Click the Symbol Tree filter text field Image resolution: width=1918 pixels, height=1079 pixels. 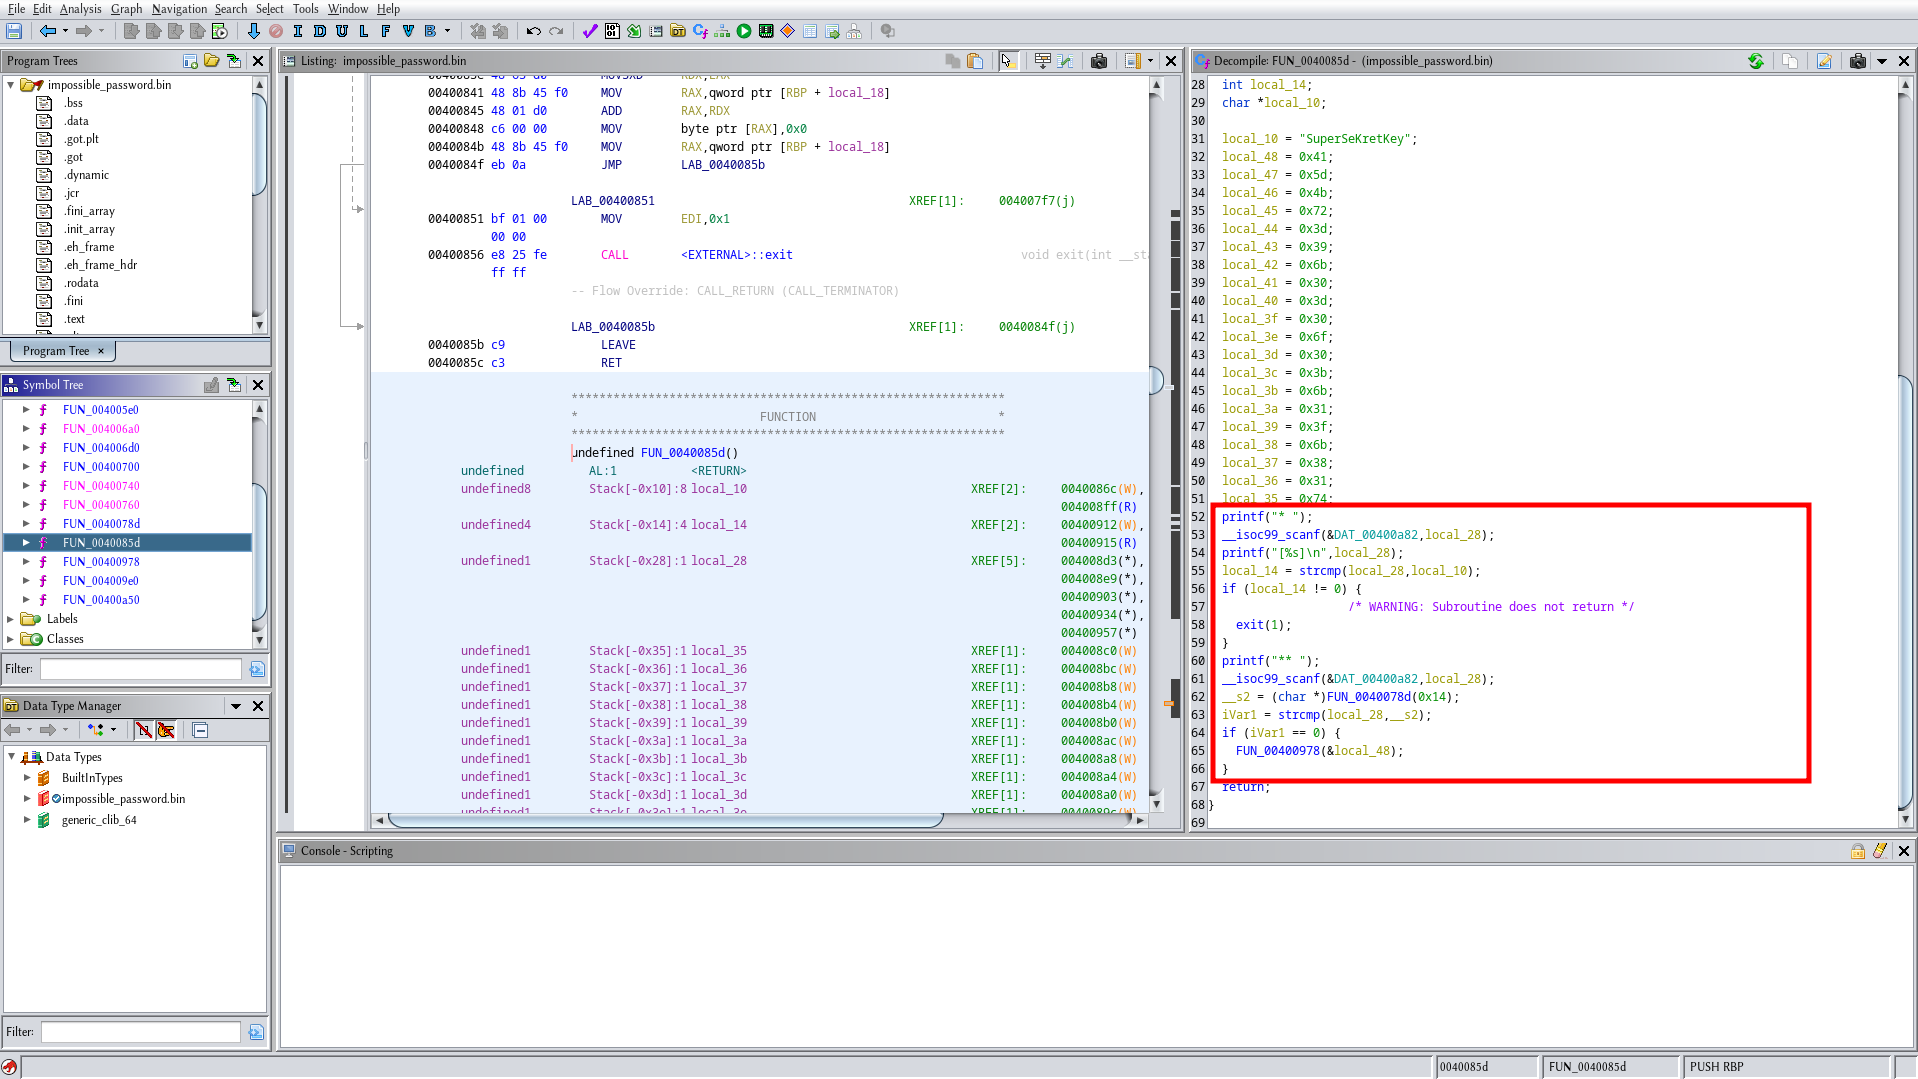click(140, 669)
